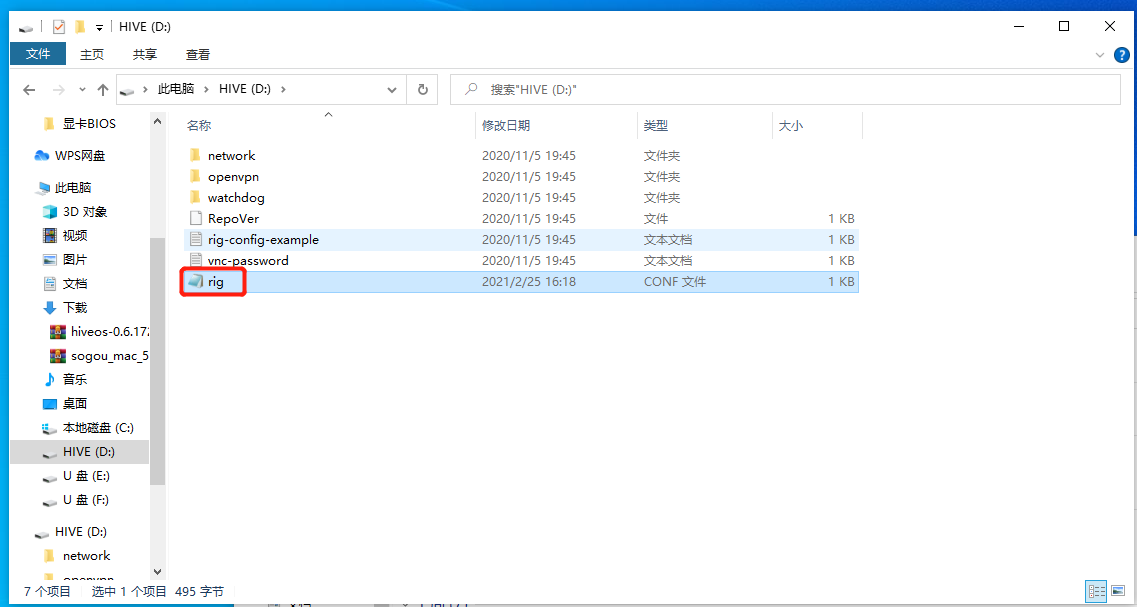Click the up arrow to parent folder

point(103,89)
